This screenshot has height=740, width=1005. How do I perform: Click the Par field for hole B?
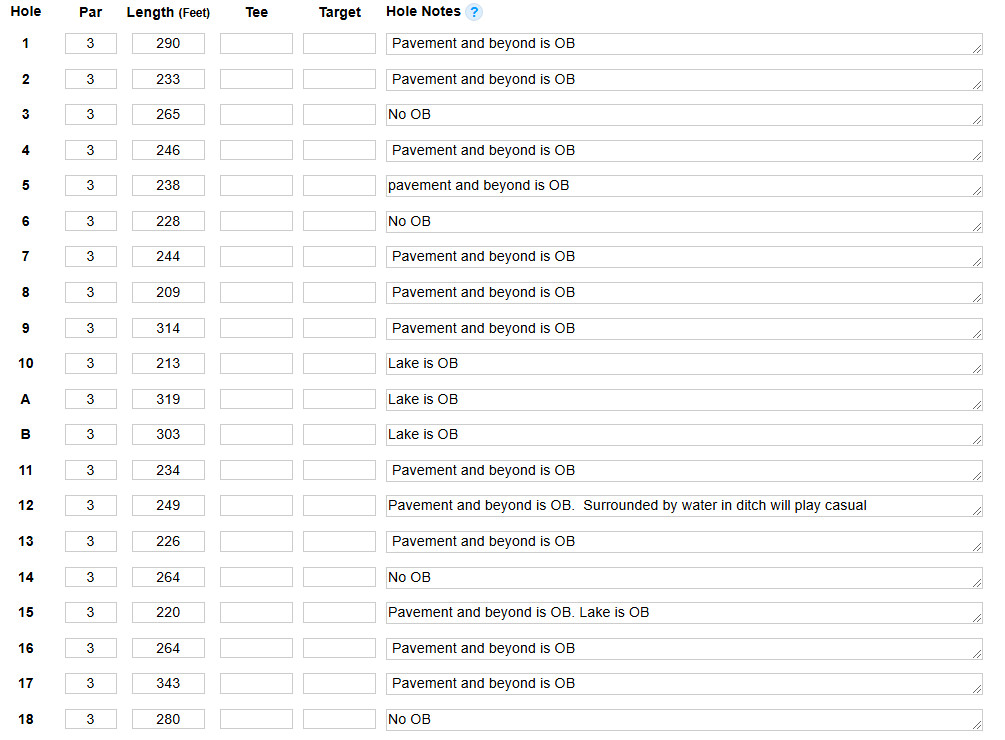(91, 435)
